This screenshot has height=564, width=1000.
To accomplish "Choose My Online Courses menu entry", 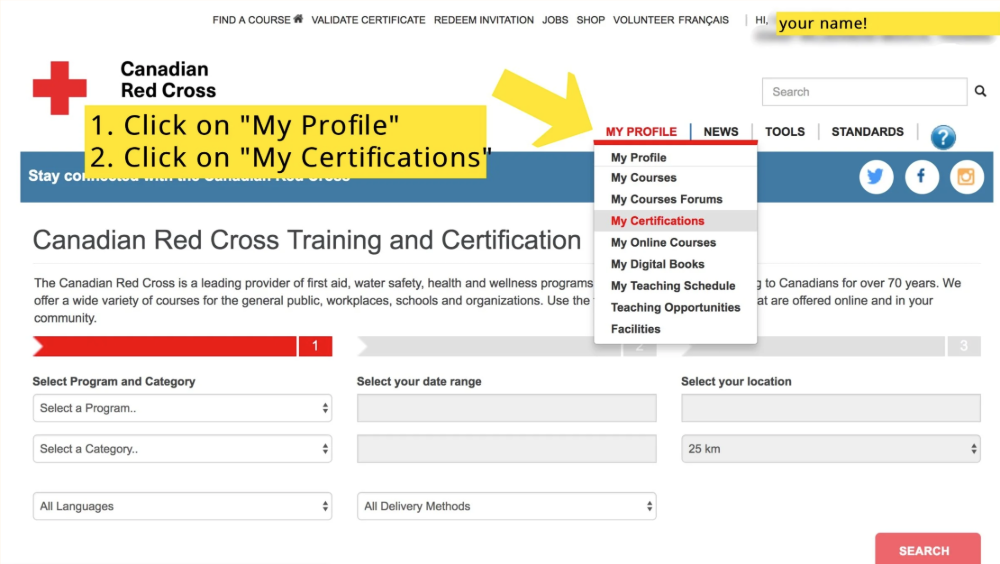I will [x=663, y=243].
